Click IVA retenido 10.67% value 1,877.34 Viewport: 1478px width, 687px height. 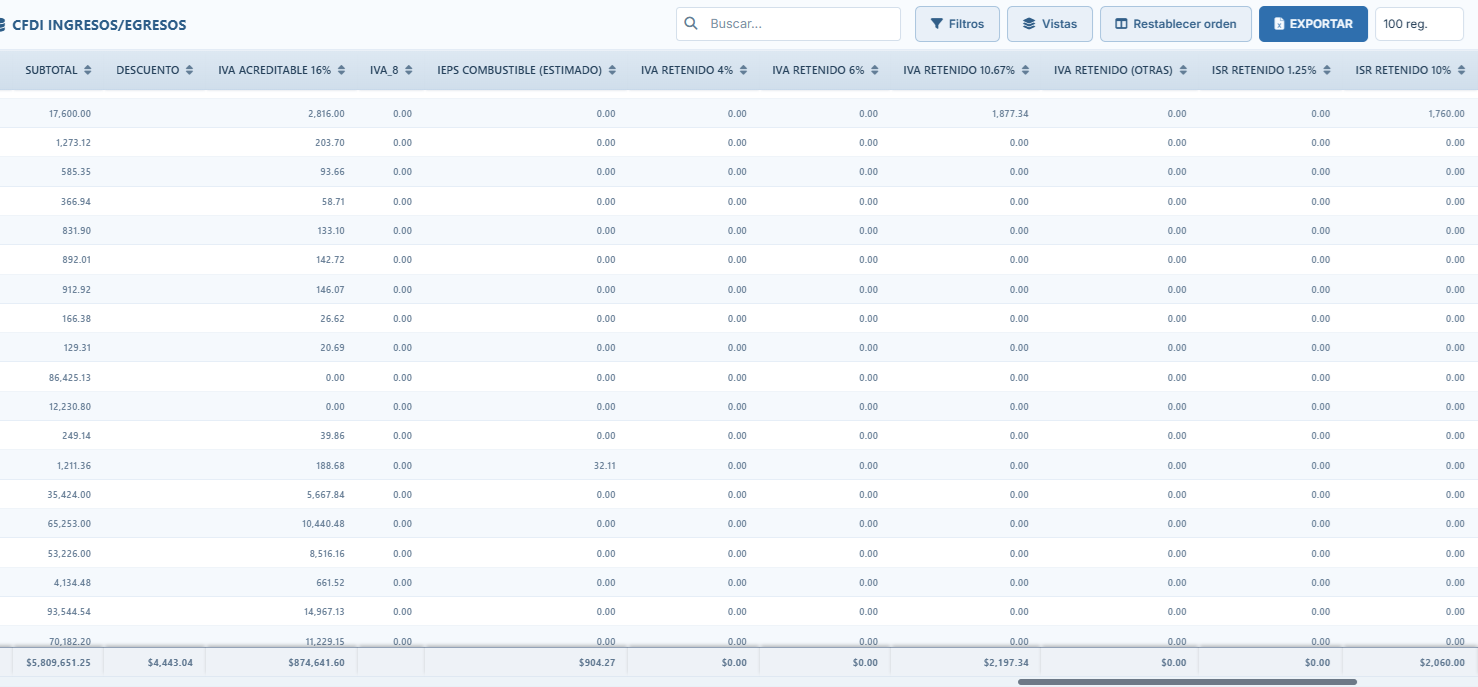click(1009, 114)
